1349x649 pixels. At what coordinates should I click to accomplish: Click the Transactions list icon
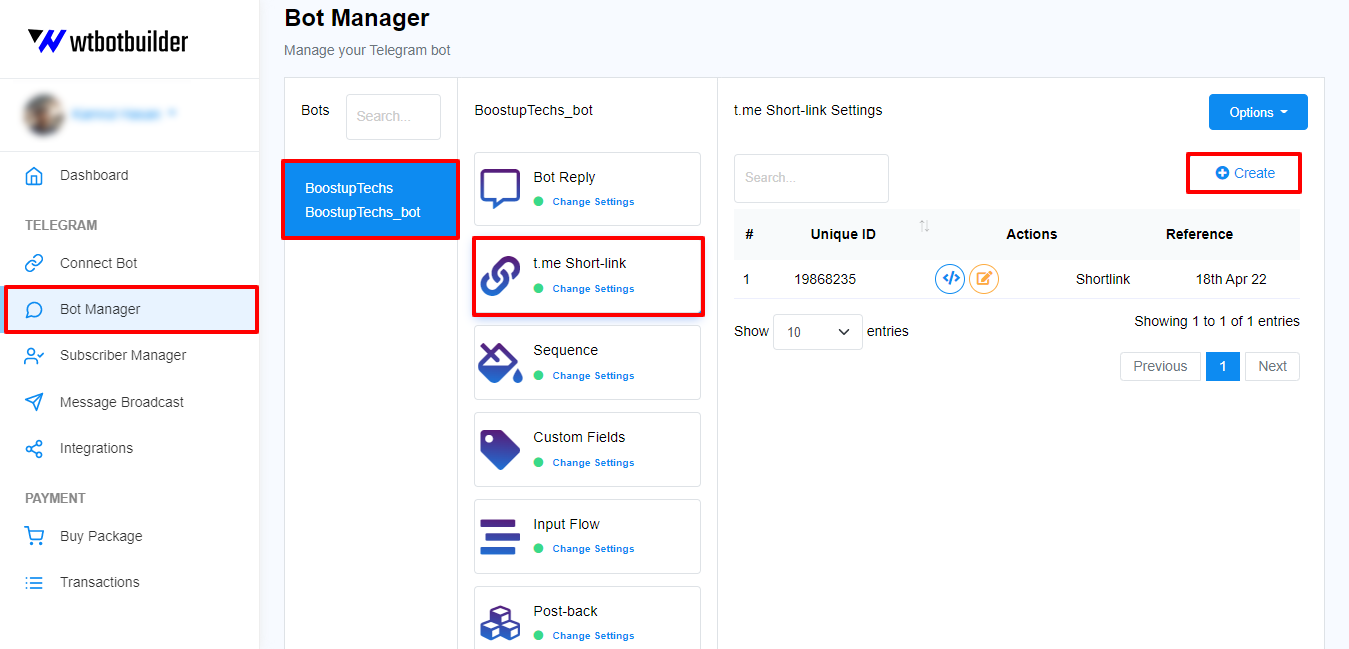tap(34, 583)
